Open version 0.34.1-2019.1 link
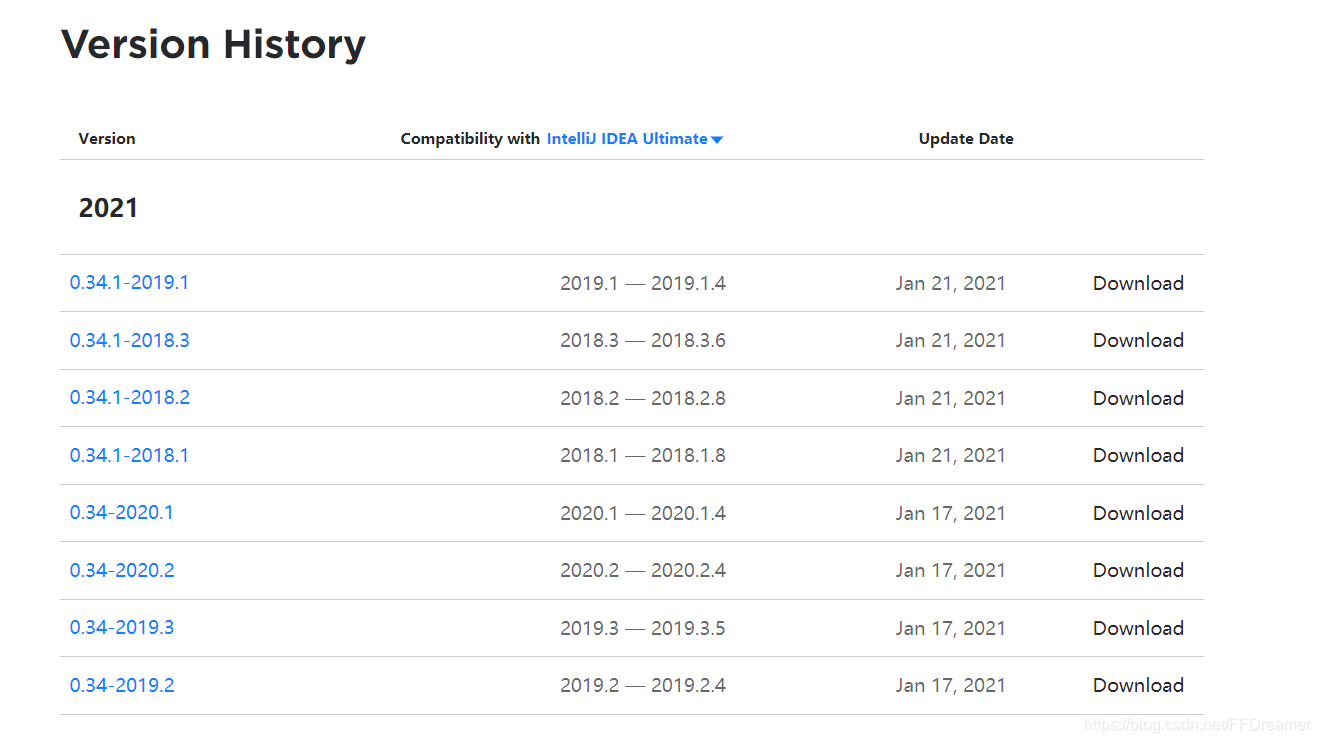Viewport: 1321px width, 743px height. pyautogui.click(x=129, y=283)
